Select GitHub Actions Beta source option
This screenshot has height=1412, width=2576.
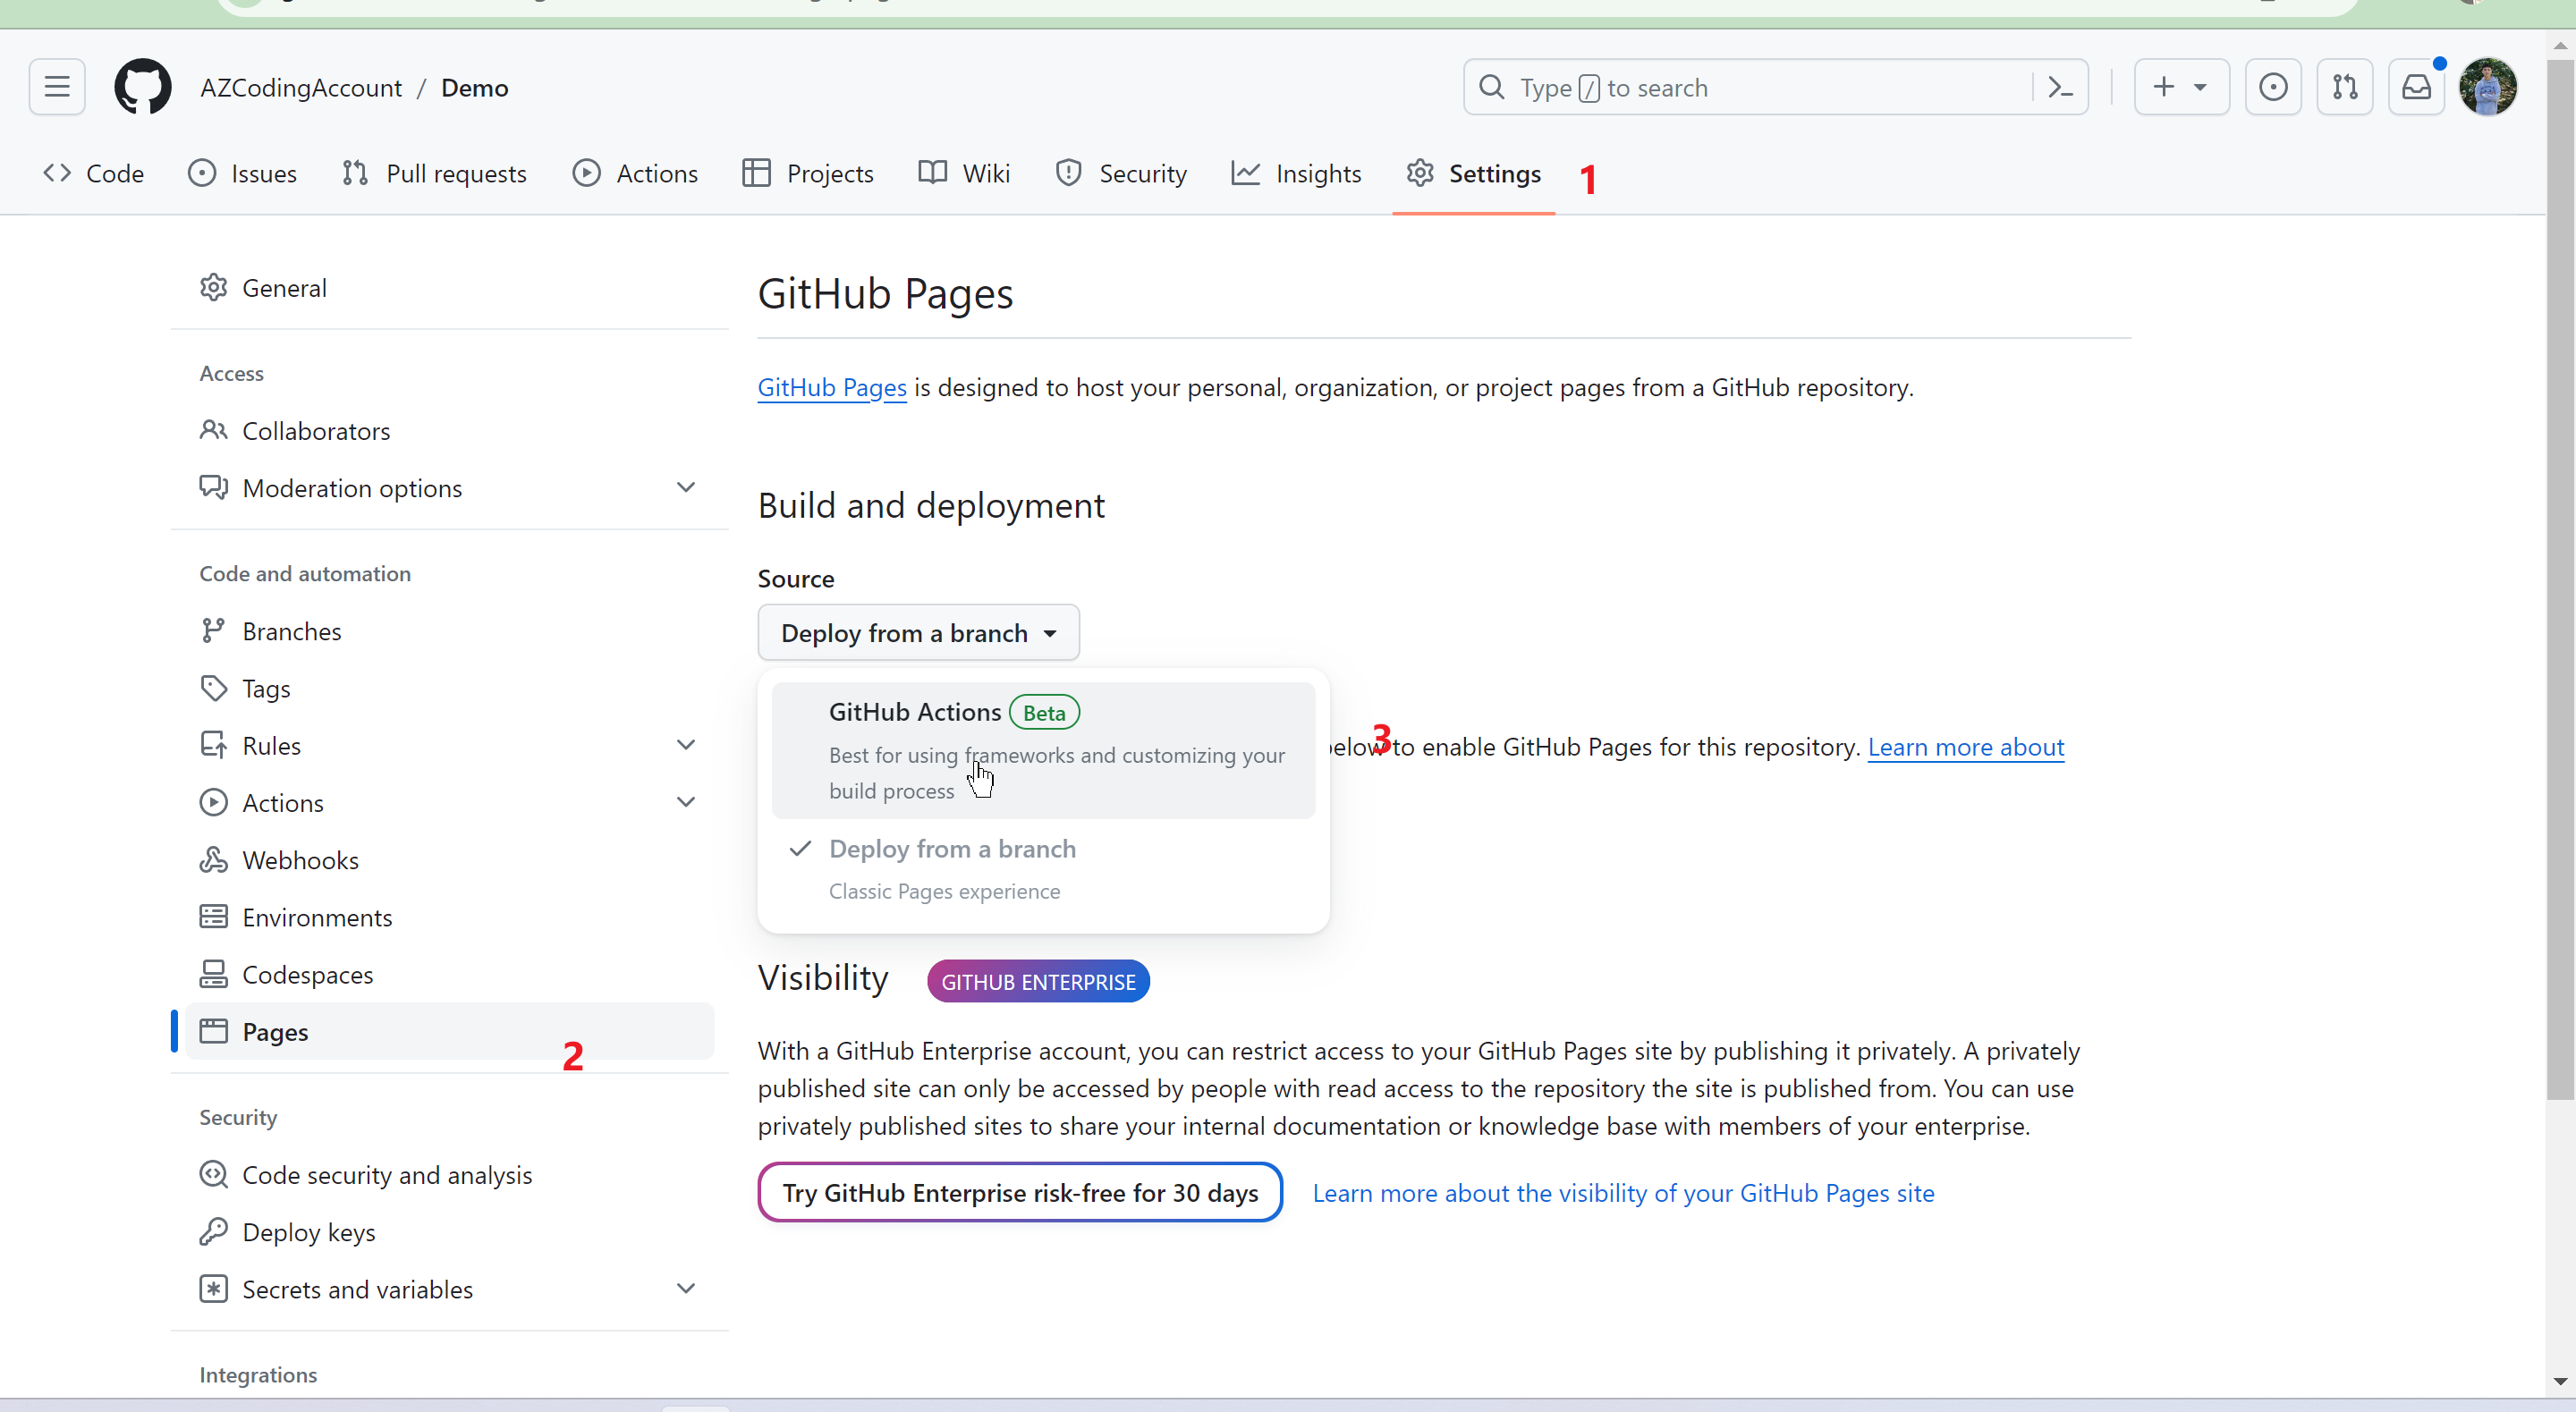1042,749
